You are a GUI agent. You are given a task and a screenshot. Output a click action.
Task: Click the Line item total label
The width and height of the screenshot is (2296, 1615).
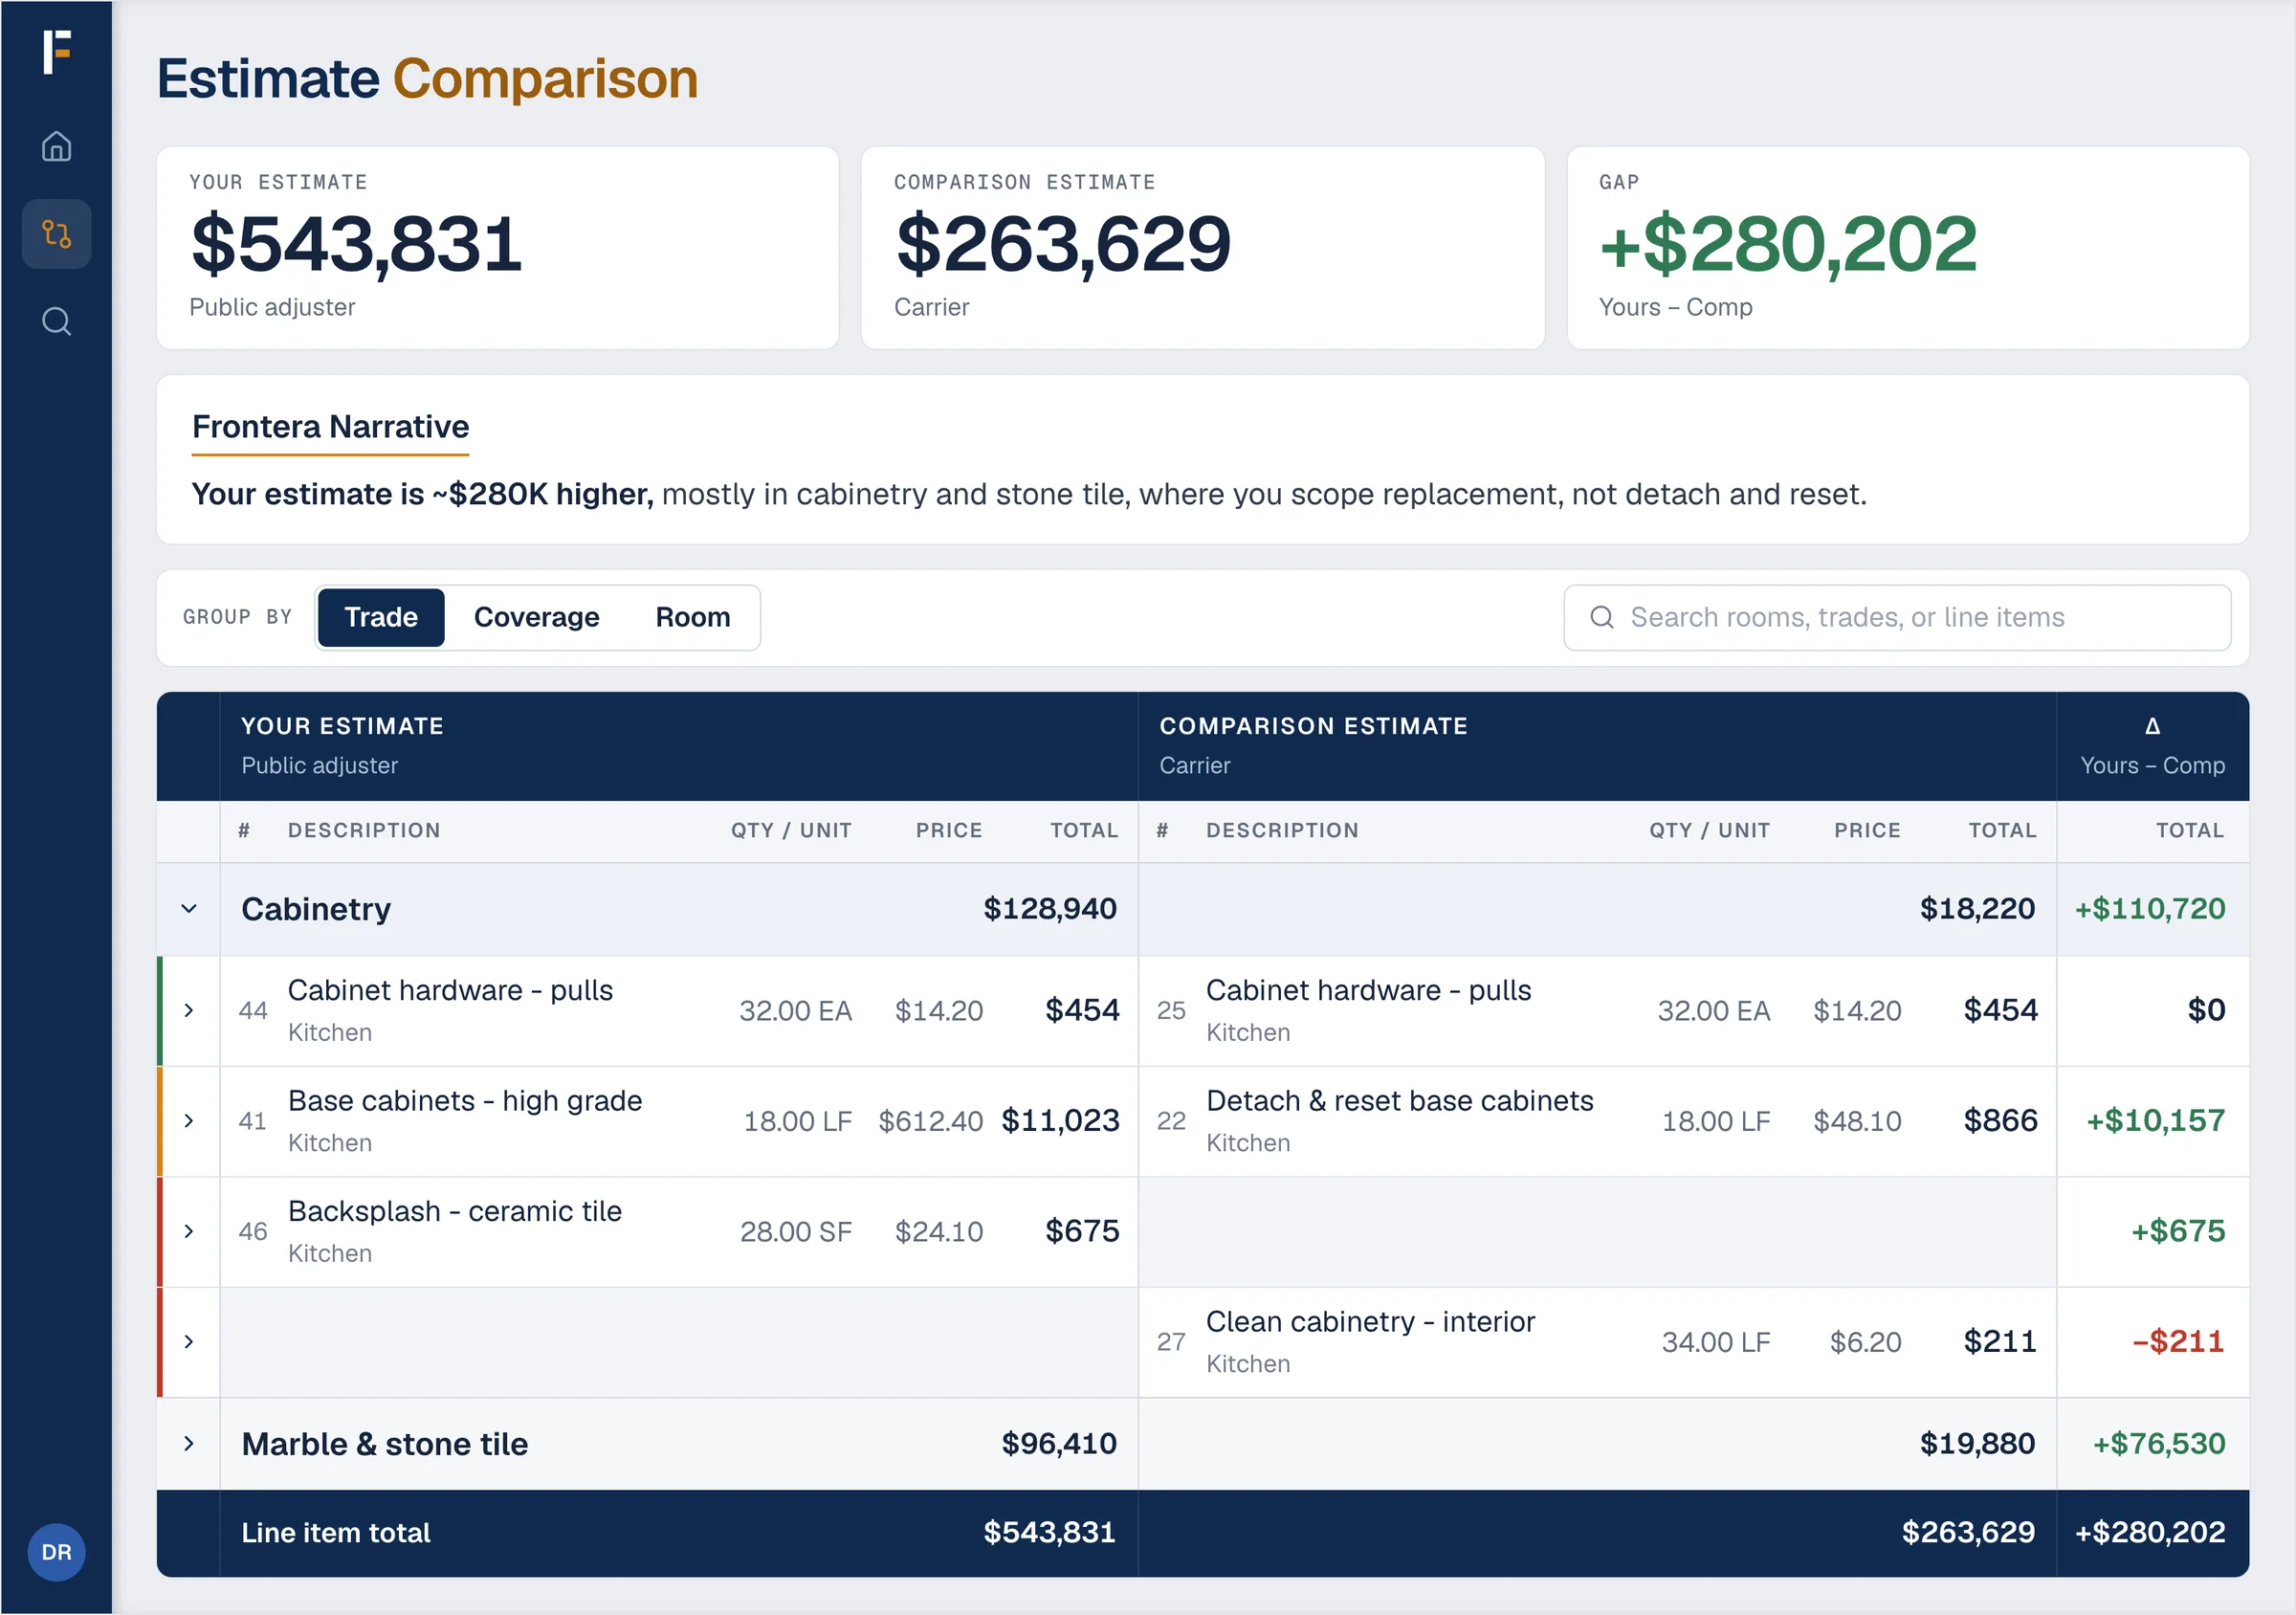(x=336, y=1533)
